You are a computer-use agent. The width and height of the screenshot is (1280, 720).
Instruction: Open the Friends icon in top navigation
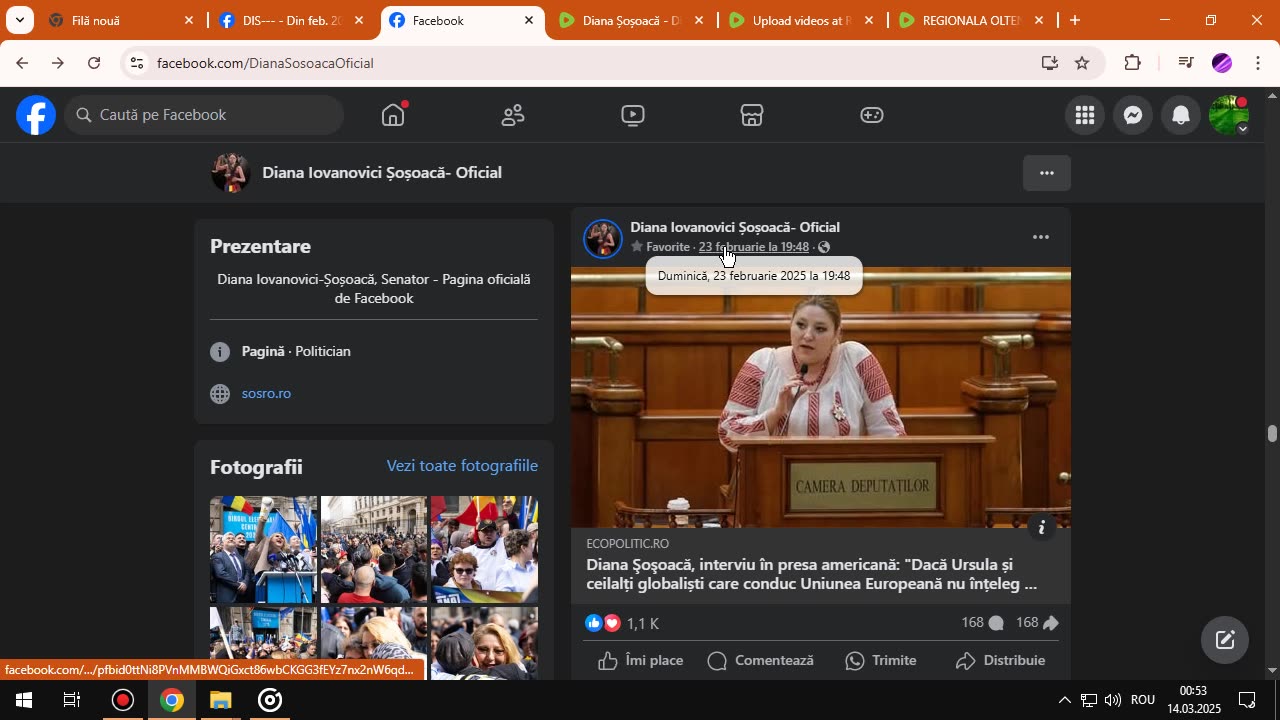(x=513, y=115)
